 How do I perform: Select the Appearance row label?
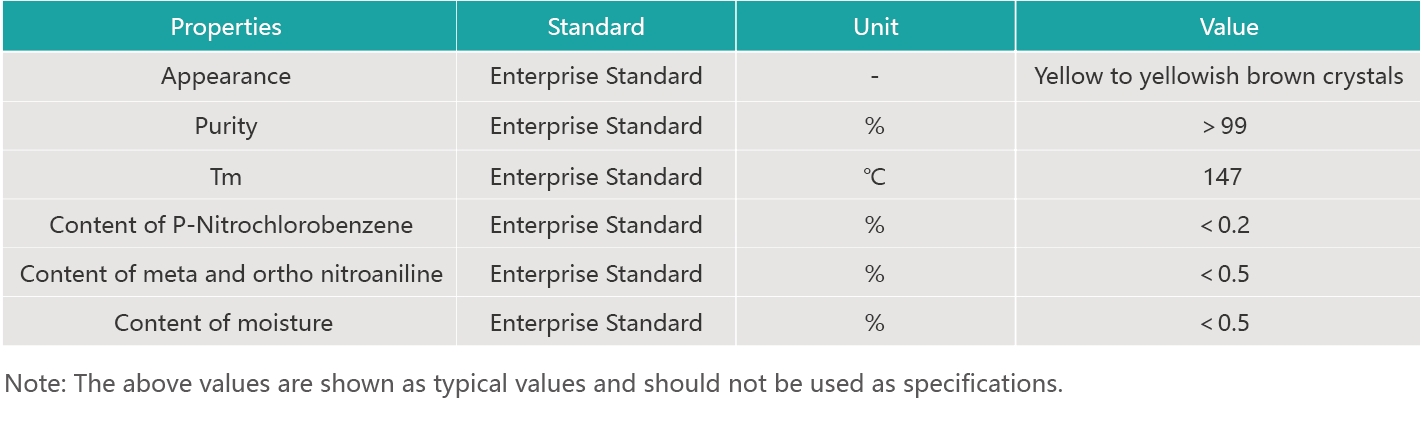tap(226, 76)
